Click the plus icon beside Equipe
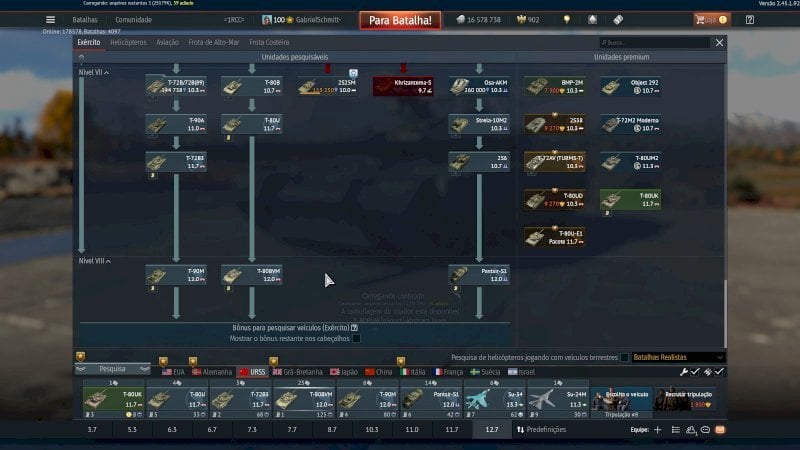The width and height of the screenshot is (800, 450). pyautogui.click(x=658, y=430)
